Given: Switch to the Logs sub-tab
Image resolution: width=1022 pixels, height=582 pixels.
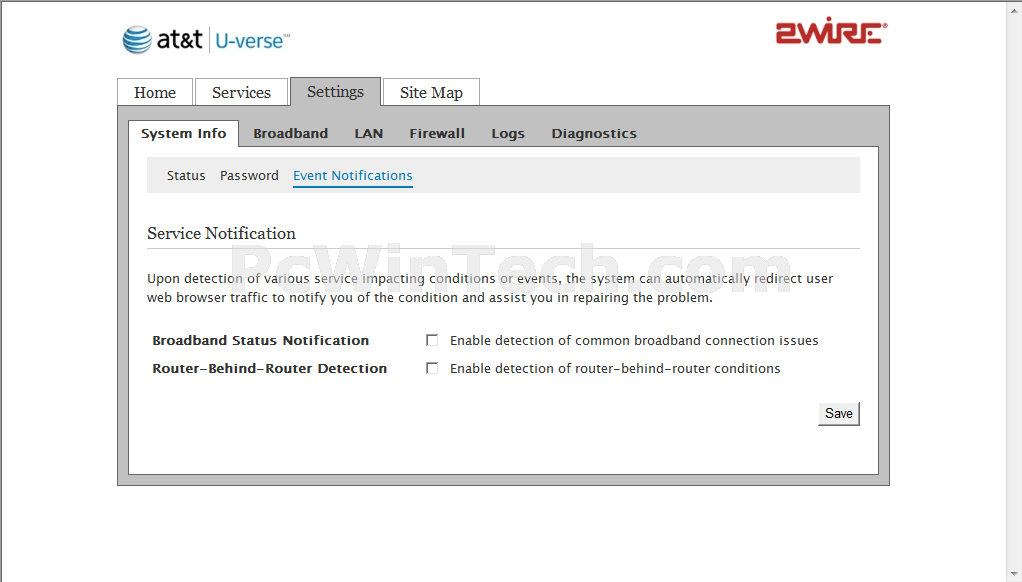Looking at the screenshot, I should pyautogui.click(x=508, y=134).
